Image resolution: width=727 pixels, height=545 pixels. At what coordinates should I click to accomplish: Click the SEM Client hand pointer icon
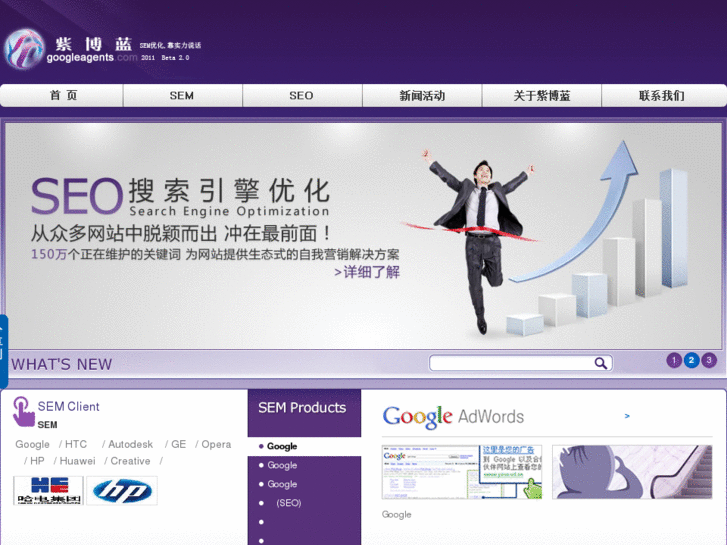tap(23, 411)
